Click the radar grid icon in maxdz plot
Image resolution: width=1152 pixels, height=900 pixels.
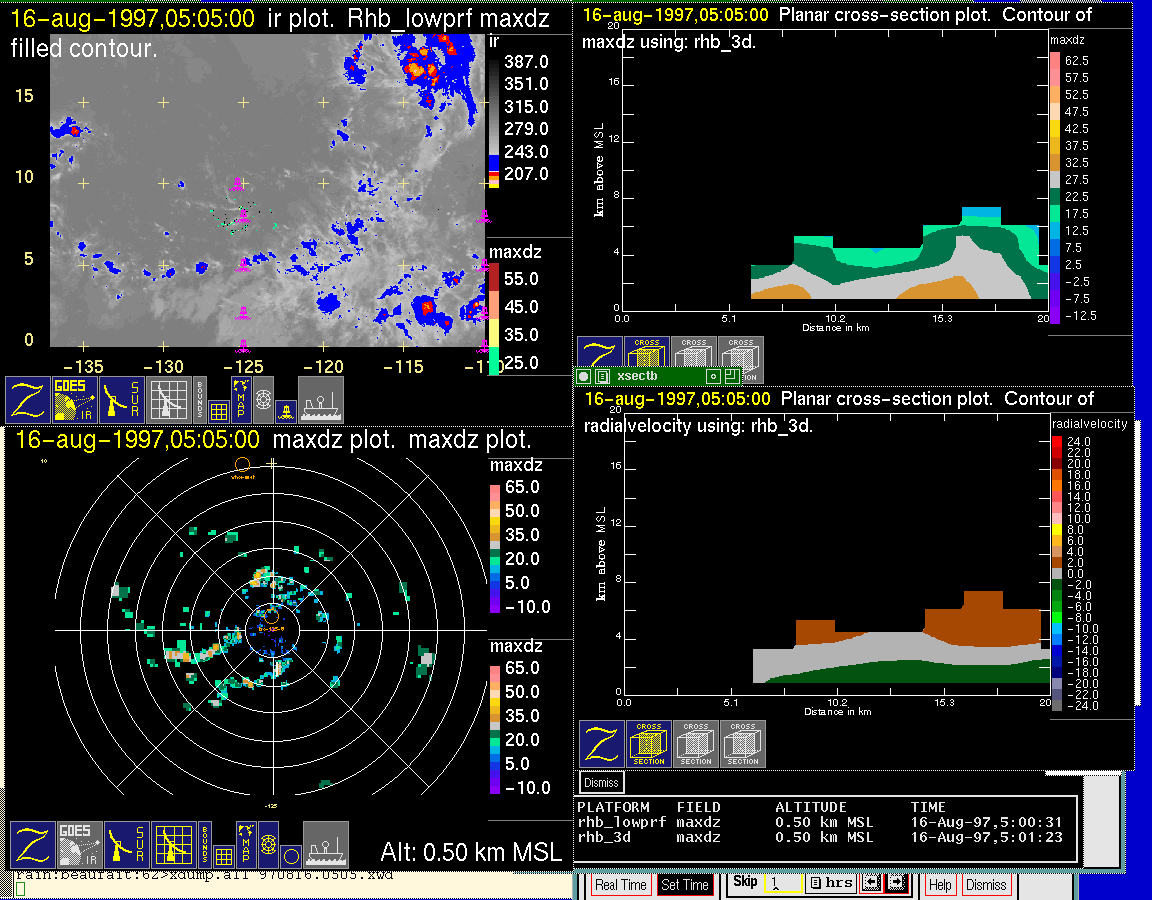[172, 844]
